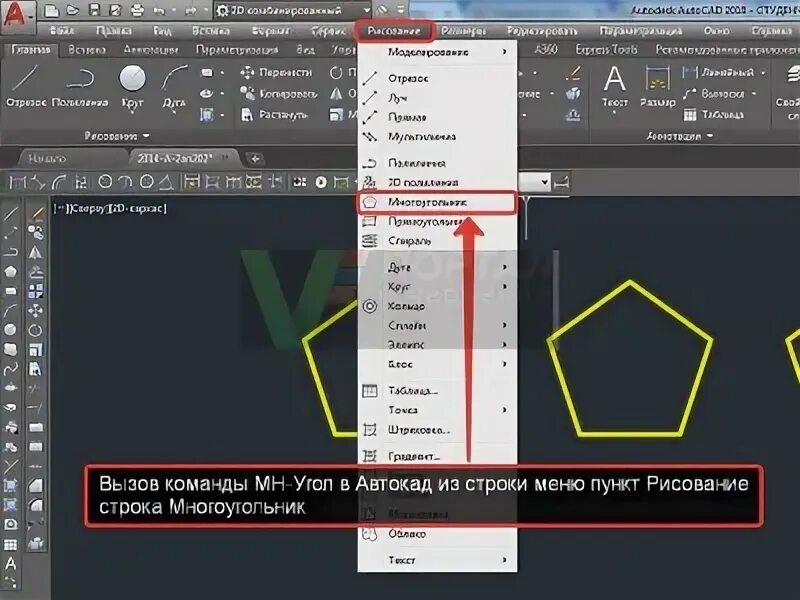Switch to the Express Tools ribbon tab
The width and height of the screenshot is (800, 600).
pyautogui.click(x=606, y=49)
